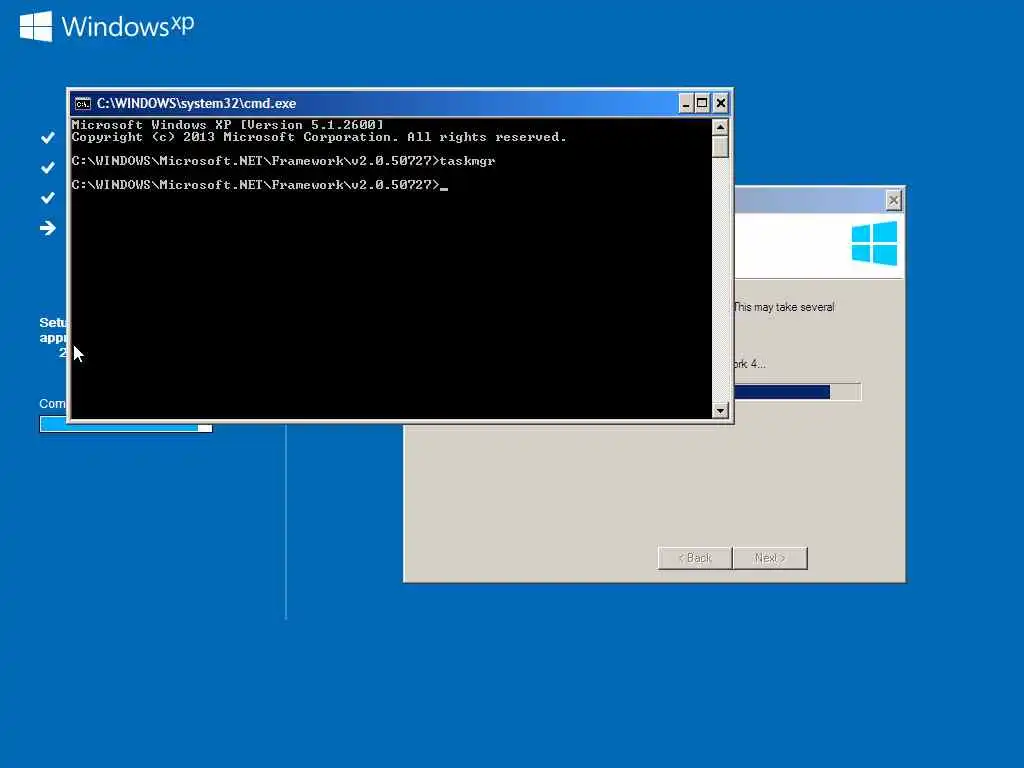Click the first completed step checkmark
The width and height of the screenshot is (1024, 768).
pos(48,138)
